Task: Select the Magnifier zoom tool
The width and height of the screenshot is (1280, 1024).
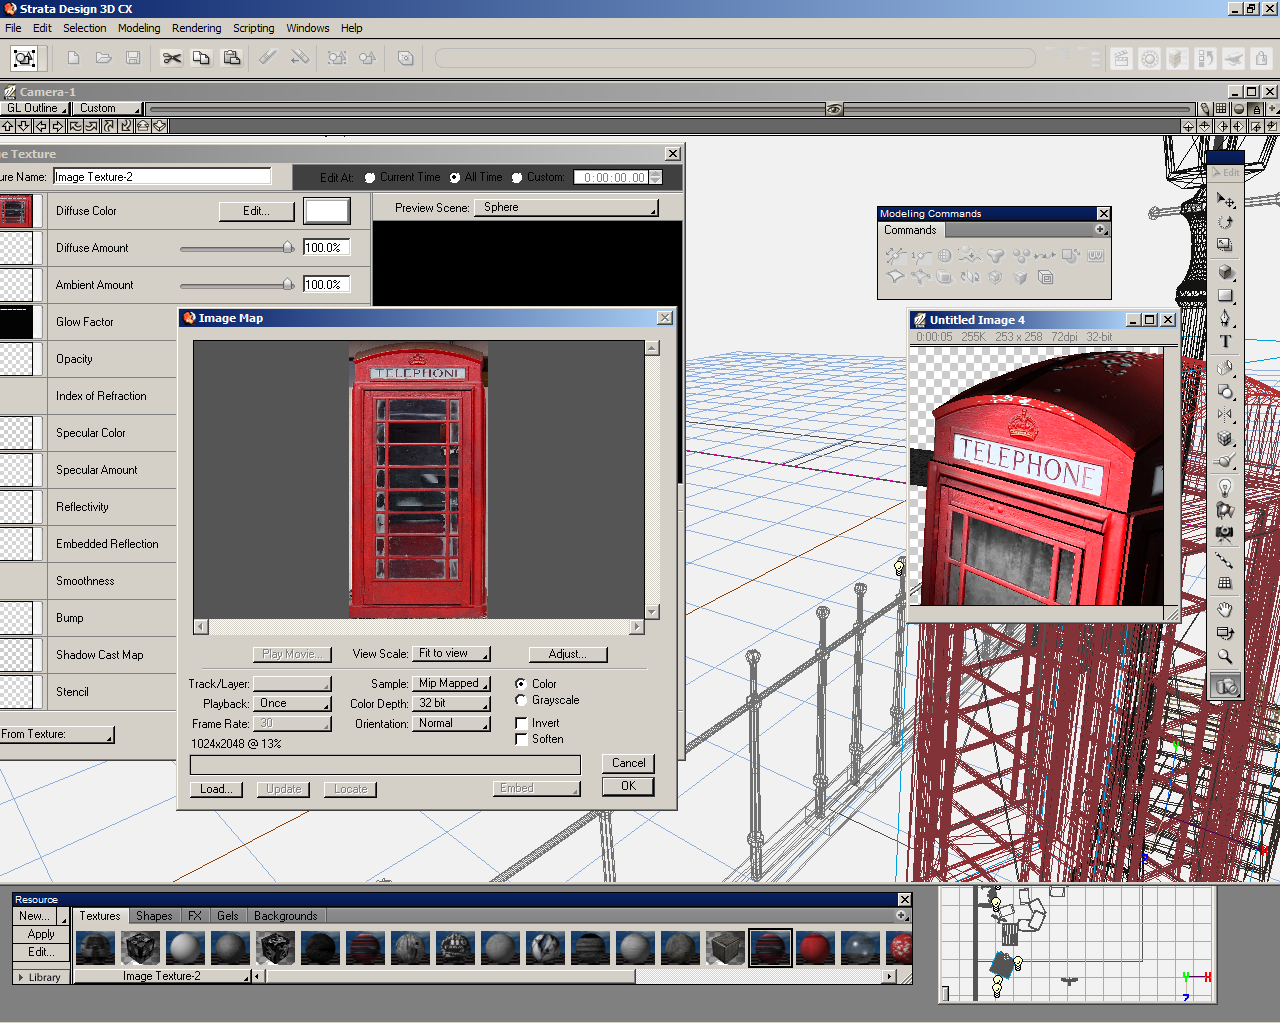Action: [x=1225, y=656]
